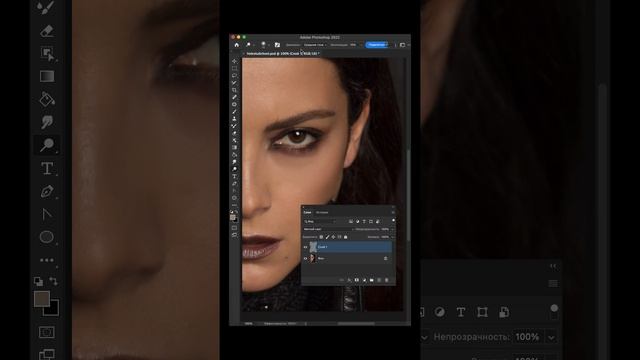Toggle pixel layer filter in the small Layers panel
640x360 pixels.
[351, 221]
